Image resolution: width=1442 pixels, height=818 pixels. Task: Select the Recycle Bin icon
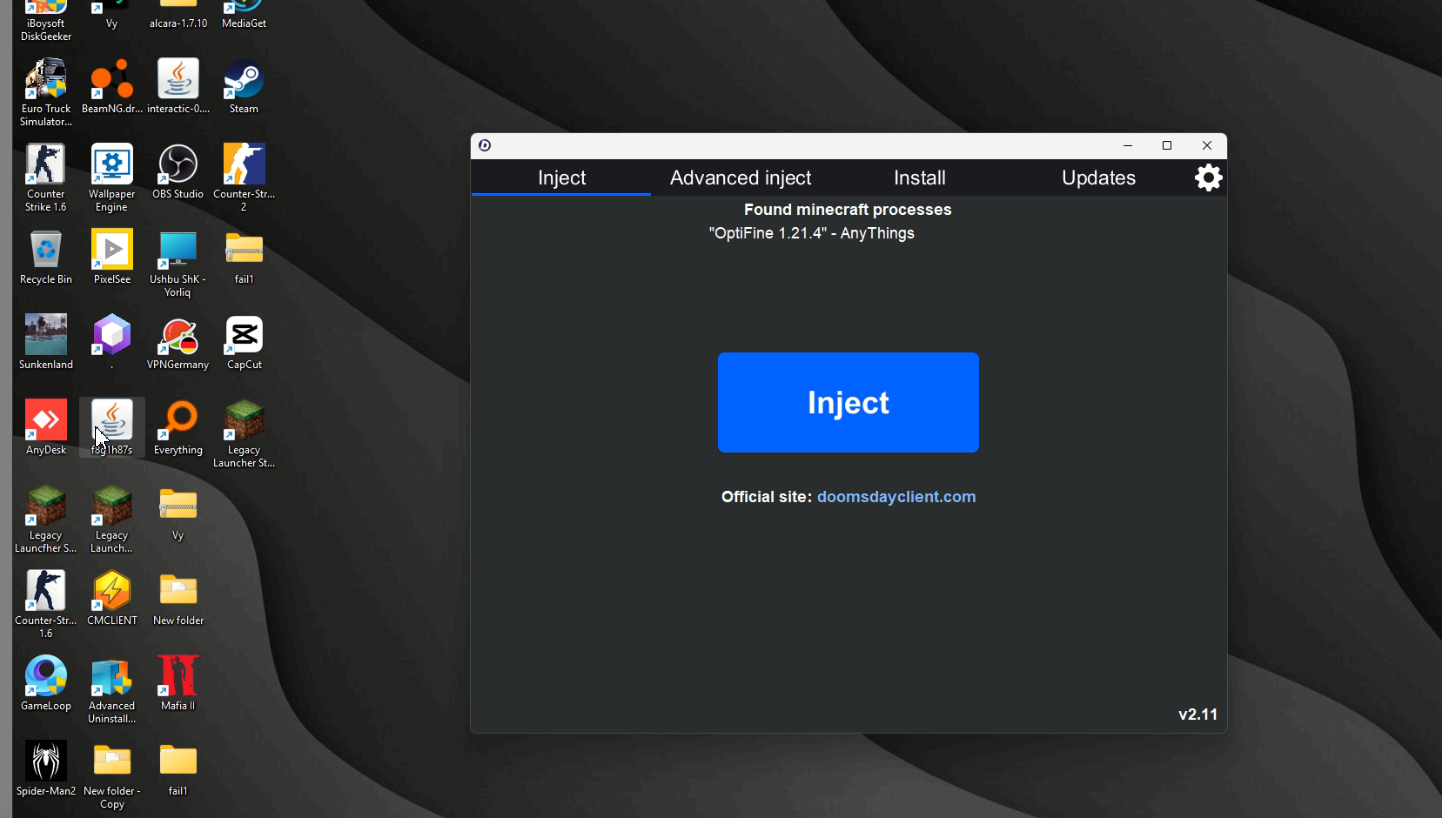[x=46, y=257]
